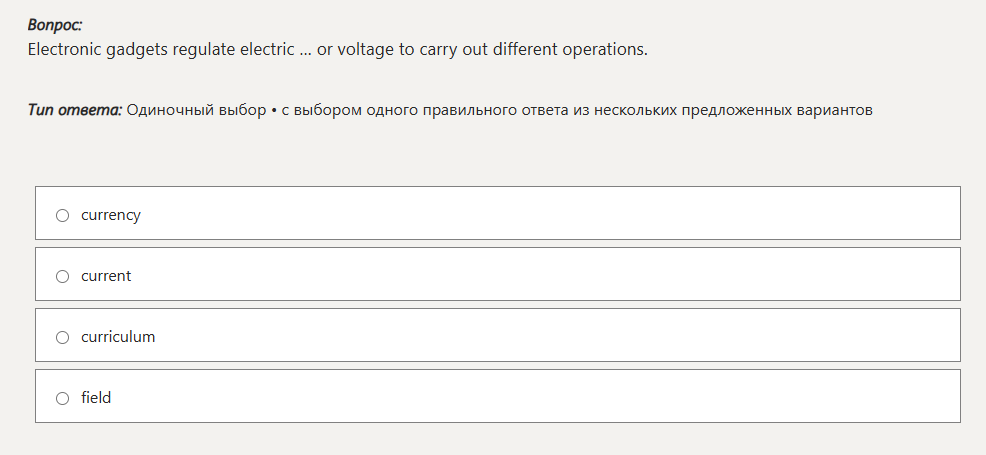Click the "curriculum" answer label text
The image size is (986, 455).
[118, 337]
